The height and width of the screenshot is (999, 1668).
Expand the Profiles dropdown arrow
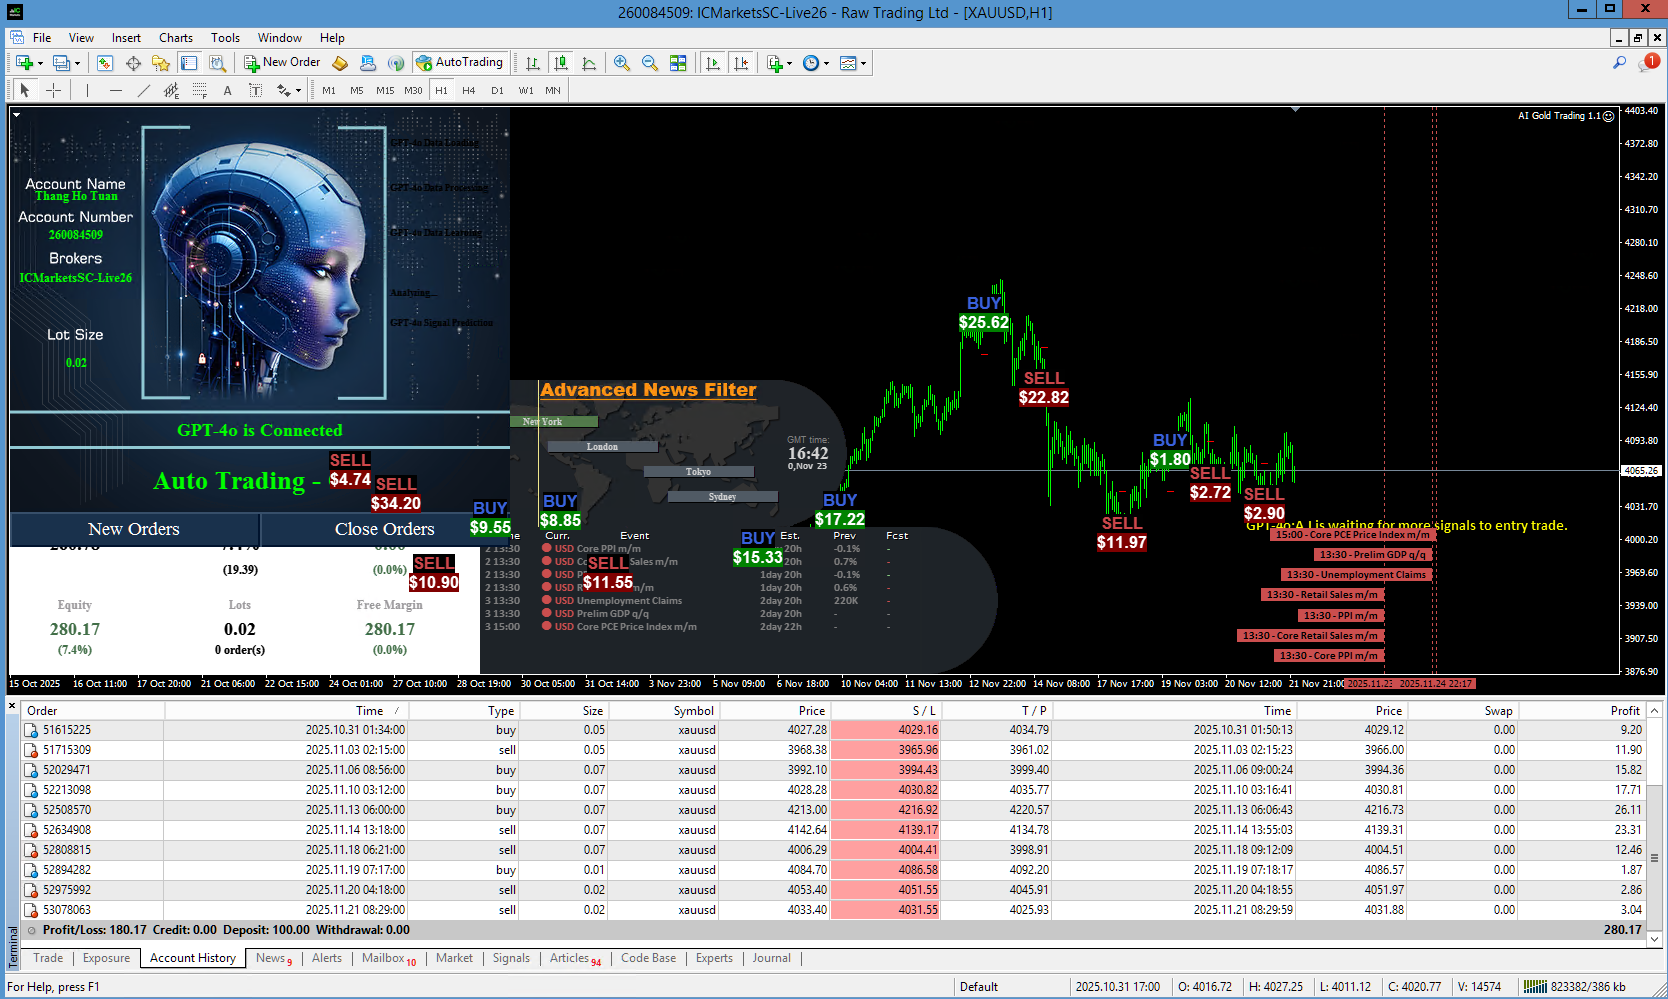pyautogui.click(x=77, y=63)
